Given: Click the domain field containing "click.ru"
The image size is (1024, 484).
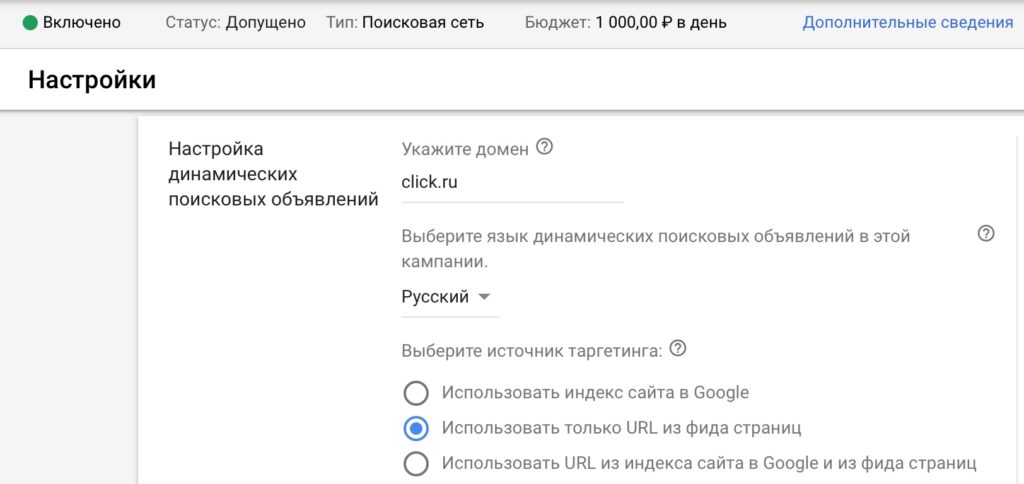Looking at the screenshot, I should (x=511, y=183).
